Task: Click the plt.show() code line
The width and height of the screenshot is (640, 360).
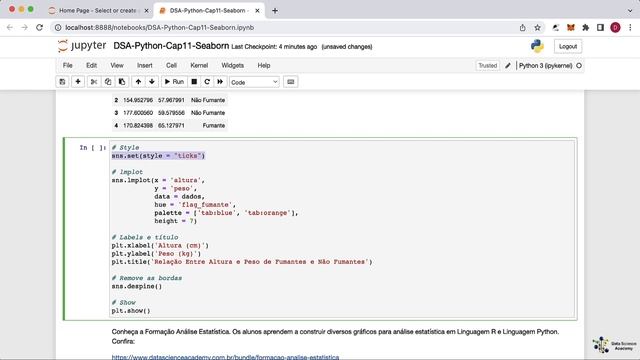Action: point(131,311)
